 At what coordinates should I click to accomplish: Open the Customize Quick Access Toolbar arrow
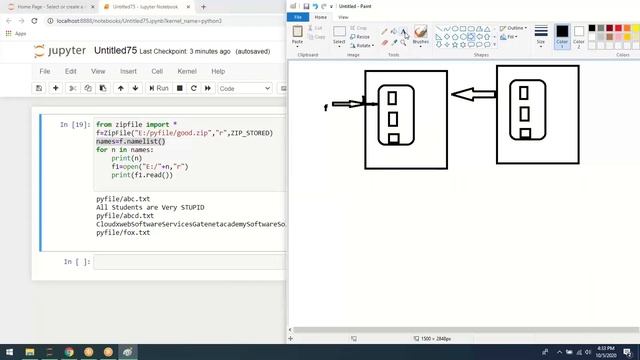tap(331, 6)
